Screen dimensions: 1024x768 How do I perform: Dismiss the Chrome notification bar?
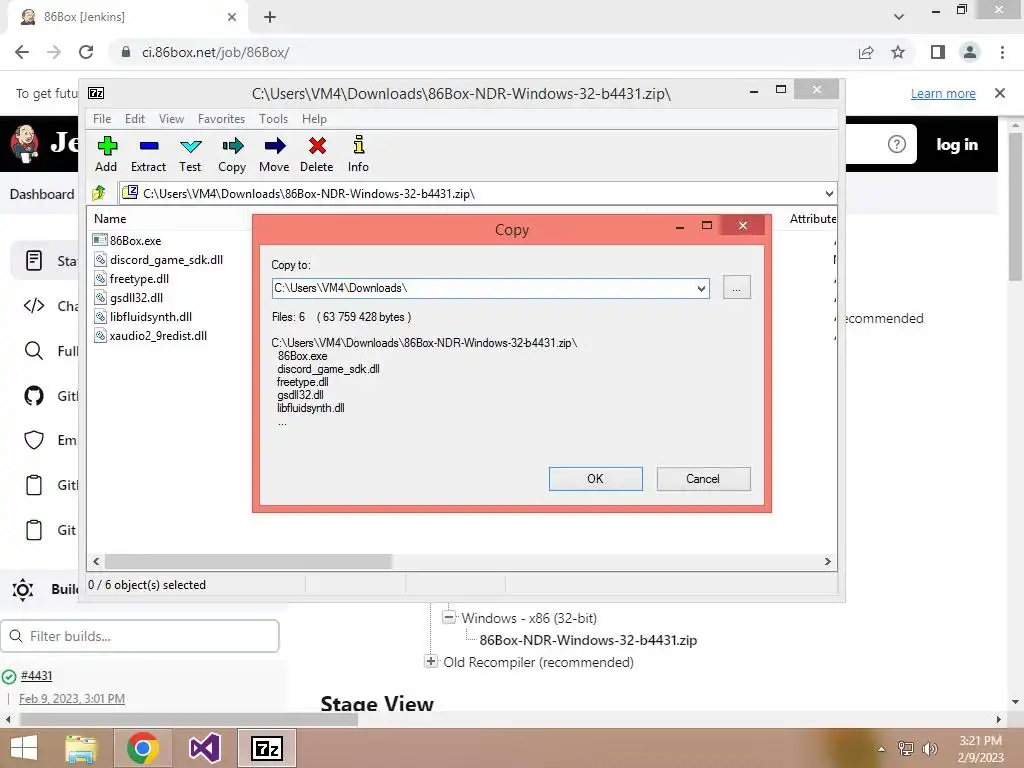pos(1000,93)
